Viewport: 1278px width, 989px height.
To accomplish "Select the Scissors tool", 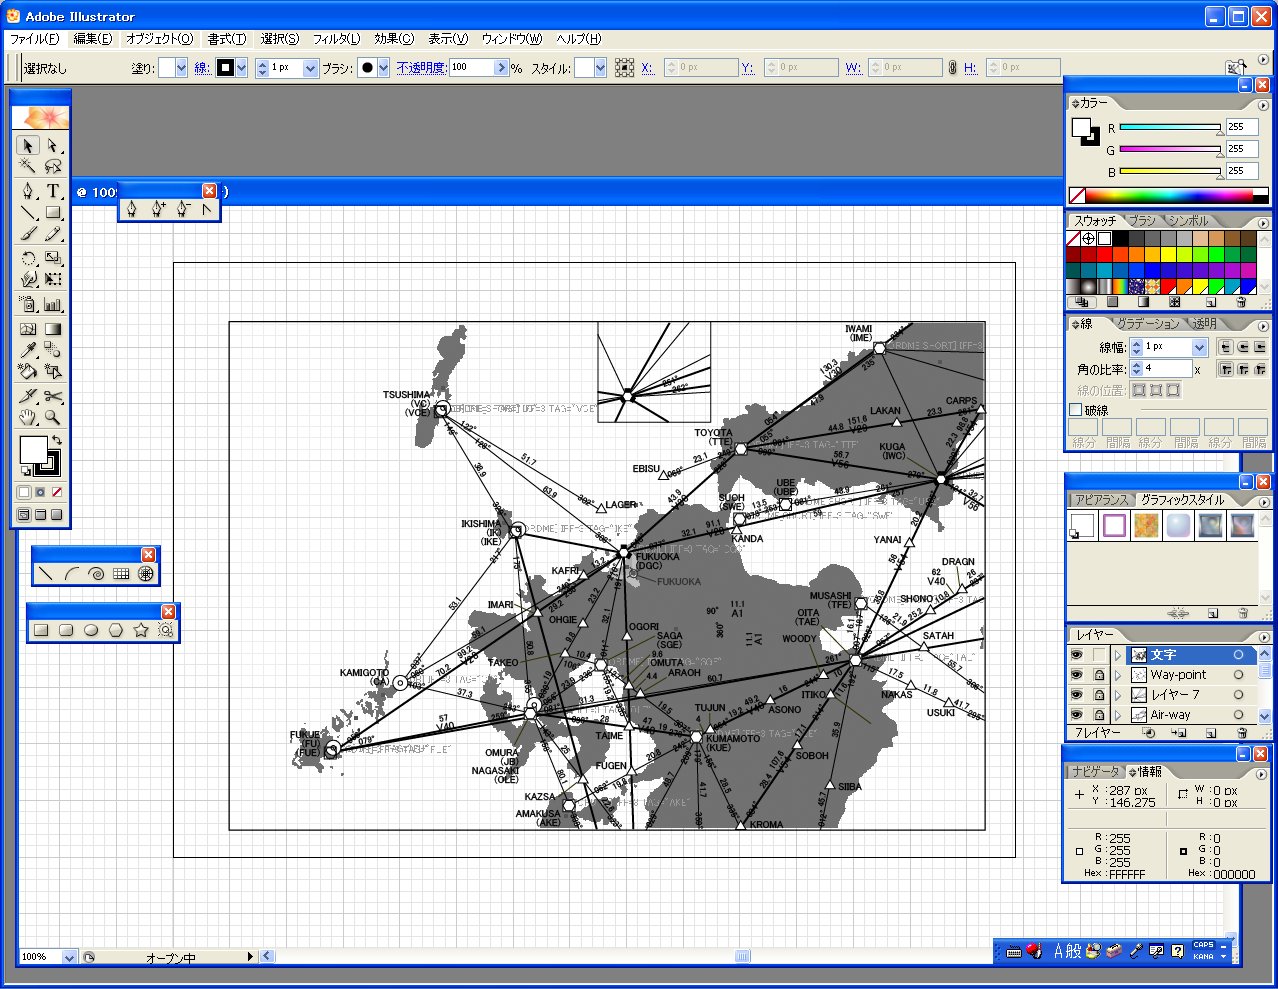I will pos(53,396).
